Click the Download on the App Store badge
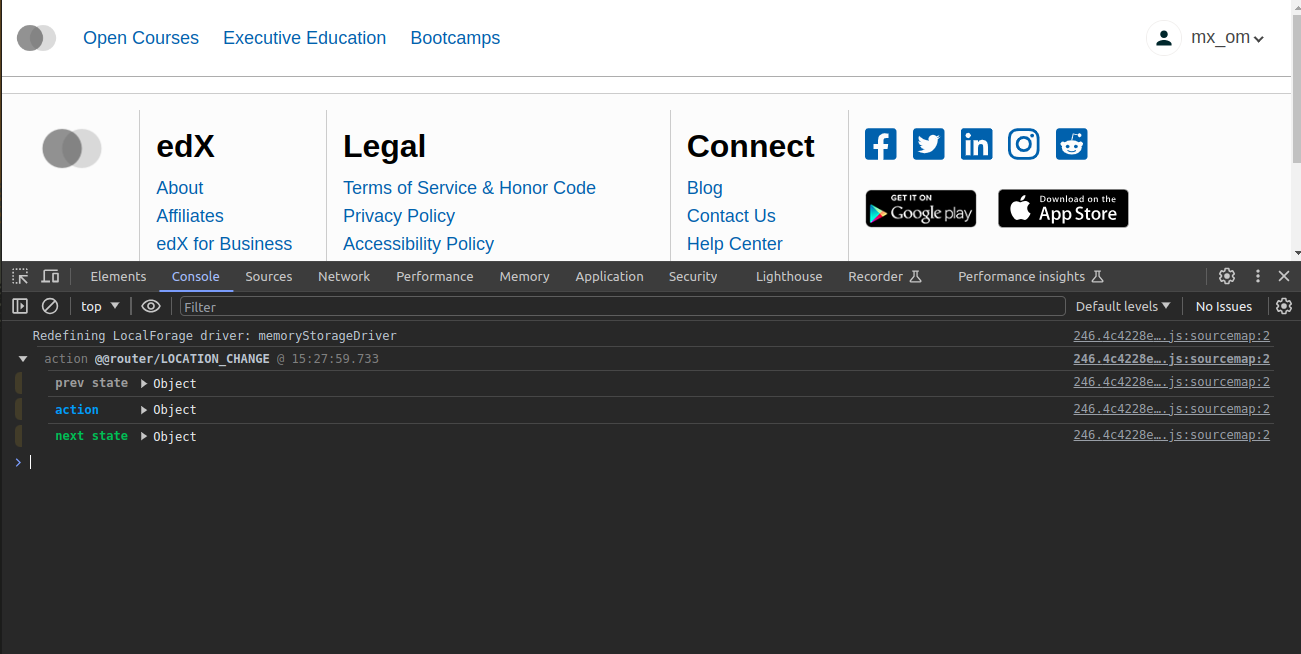Screen dimensions: 1301x654 click(x=1063, y=208)
